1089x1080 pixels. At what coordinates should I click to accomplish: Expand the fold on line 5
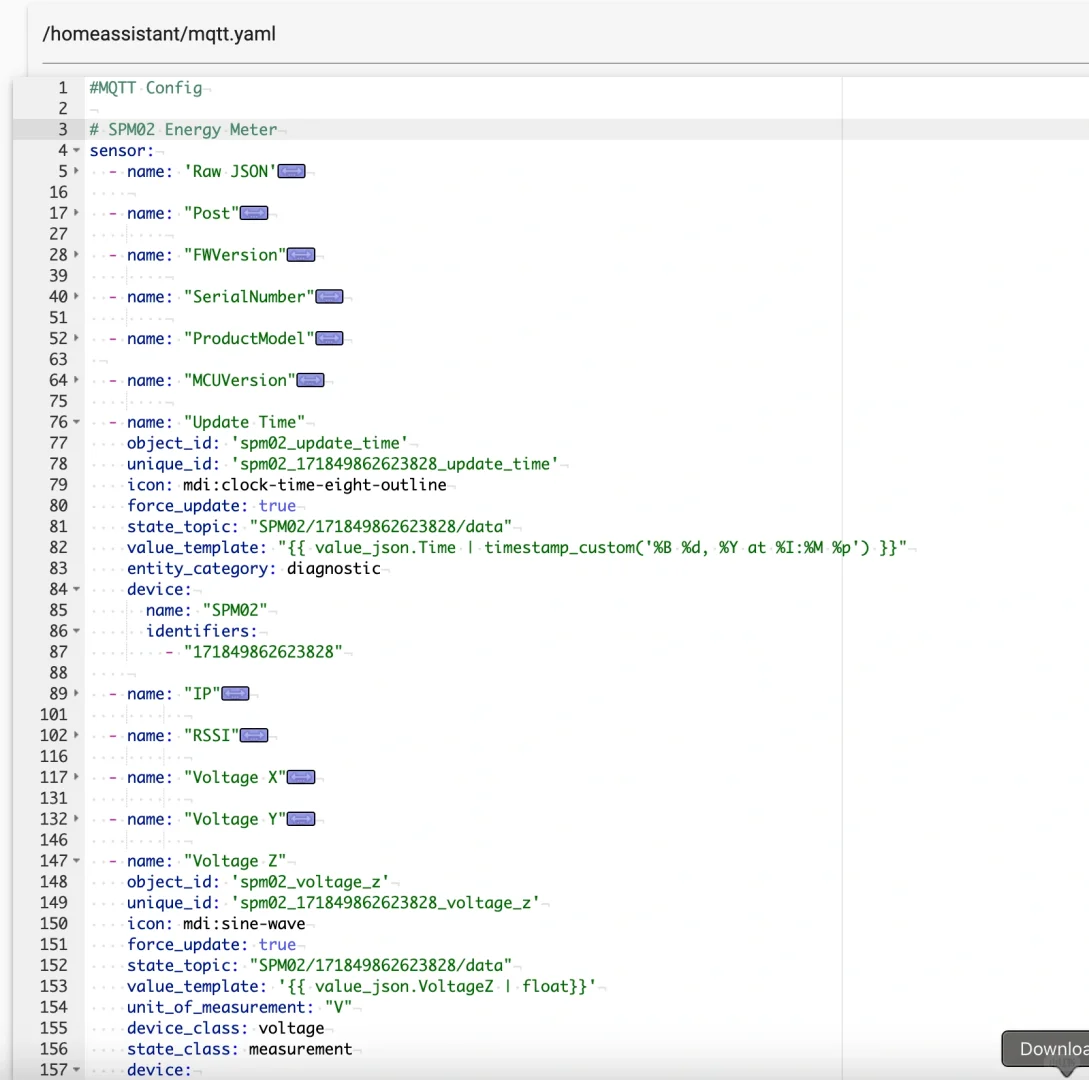76,172
